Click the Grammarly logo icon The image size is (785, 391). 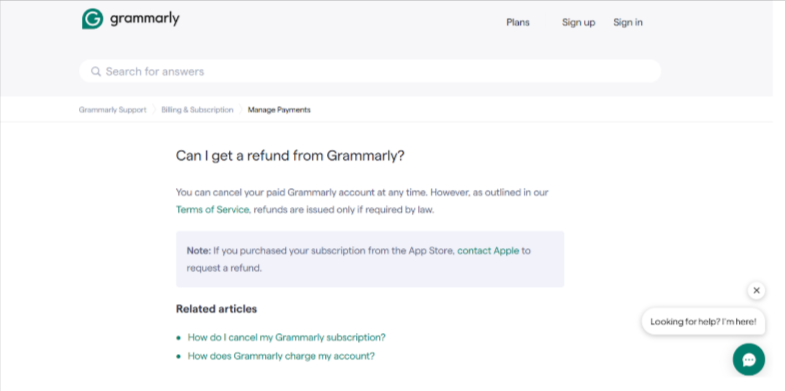point(93,19)
